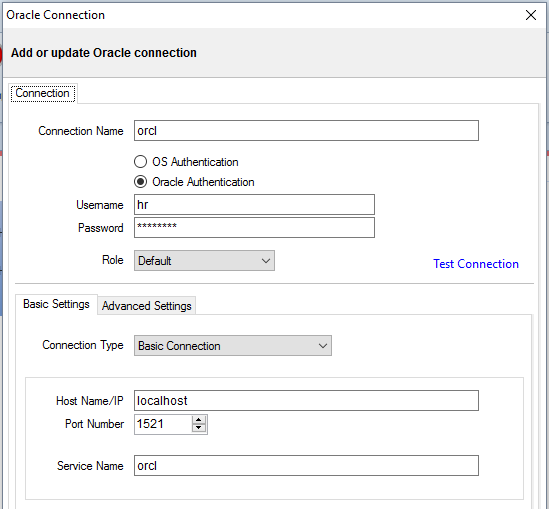Close the Oracle Connection dialog

531,15
